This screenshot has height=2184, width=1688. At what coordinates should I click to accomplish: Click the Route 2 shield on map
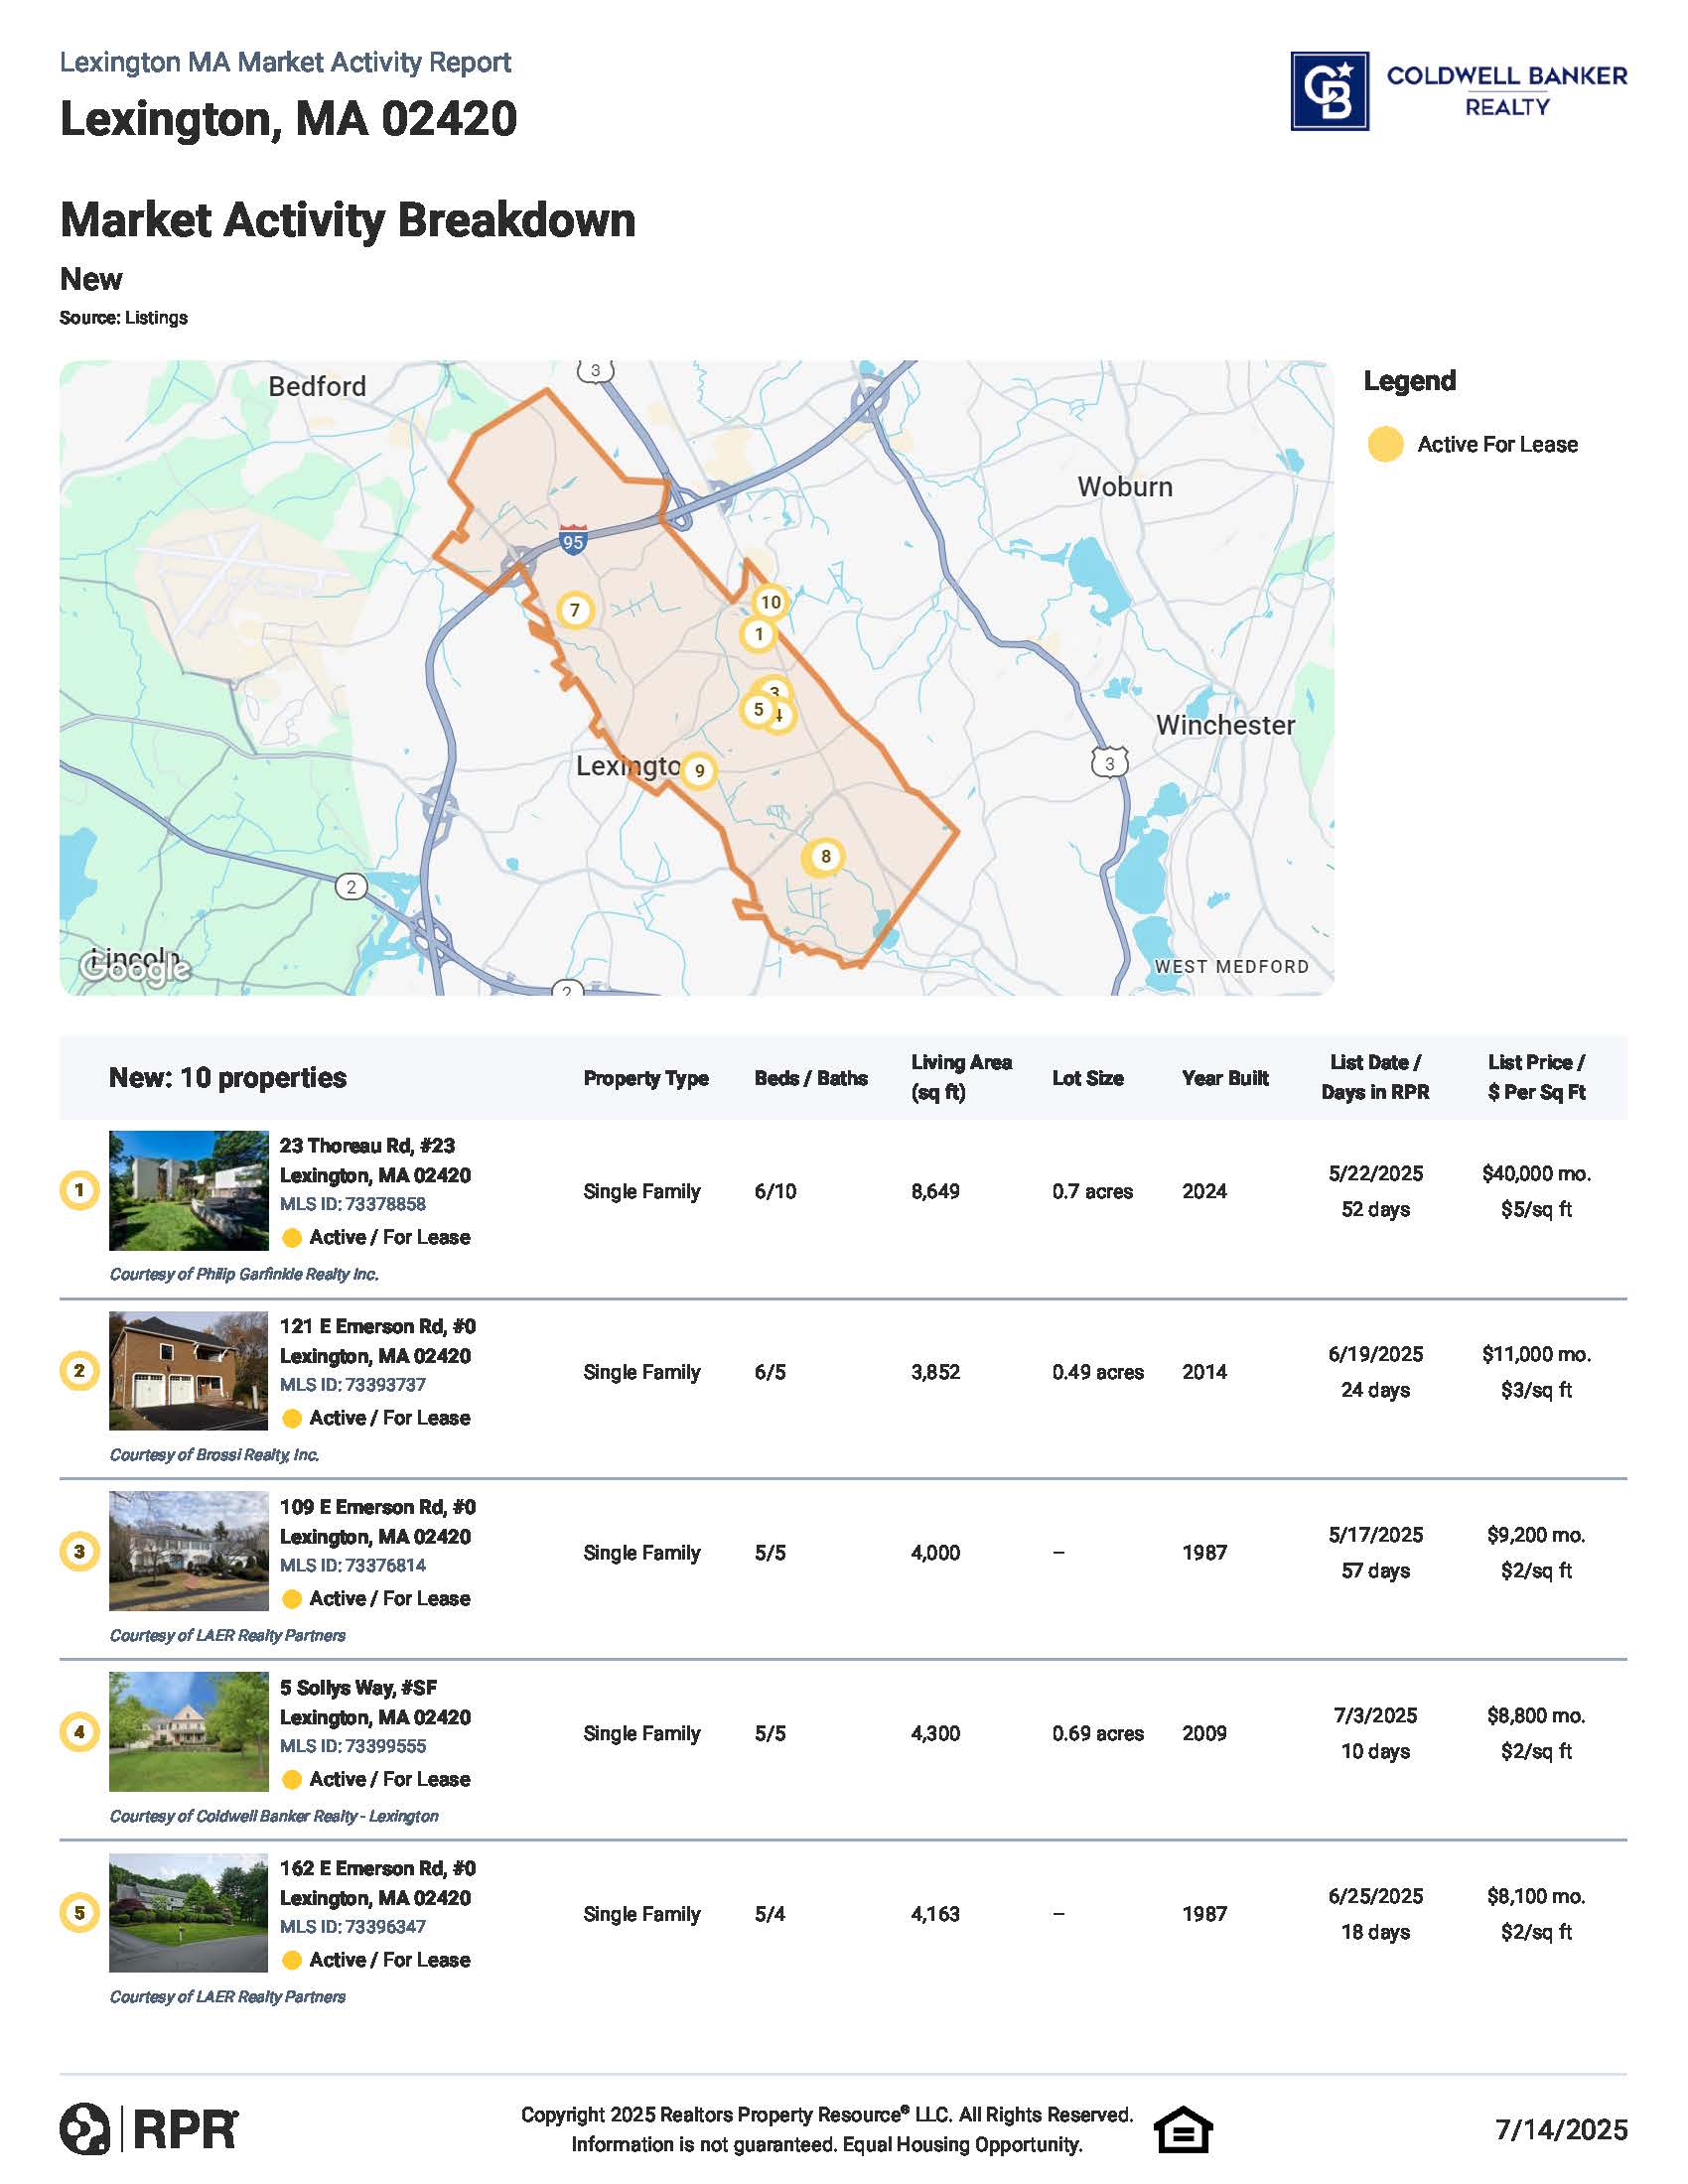(350, 886)
